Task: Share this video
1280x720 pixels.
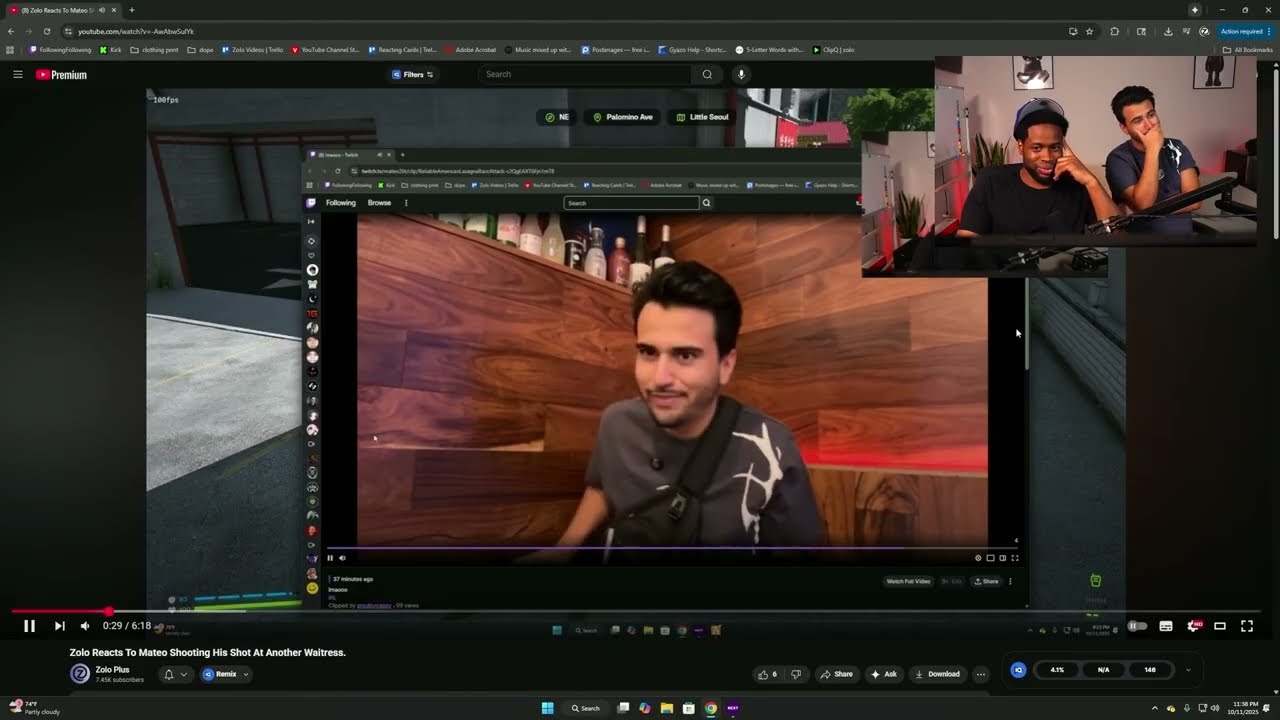Action: [836, 674]
